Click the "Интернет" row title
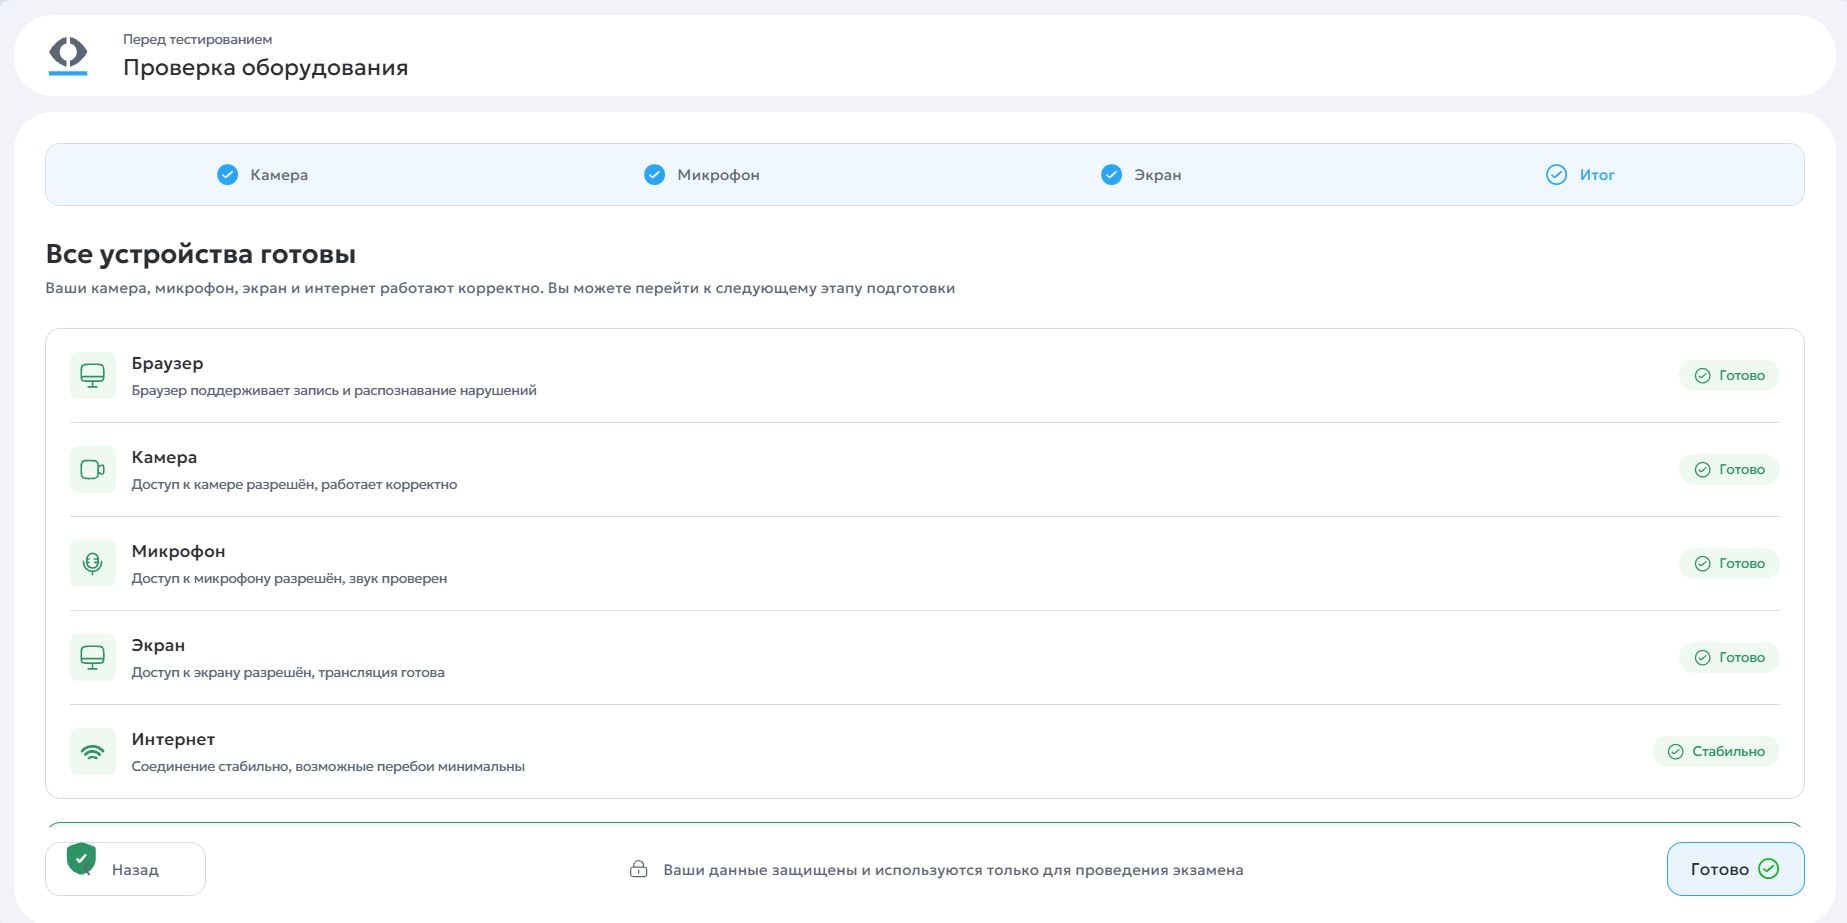This screenshot has width=1847, height=923. click(x=173, y=739)
